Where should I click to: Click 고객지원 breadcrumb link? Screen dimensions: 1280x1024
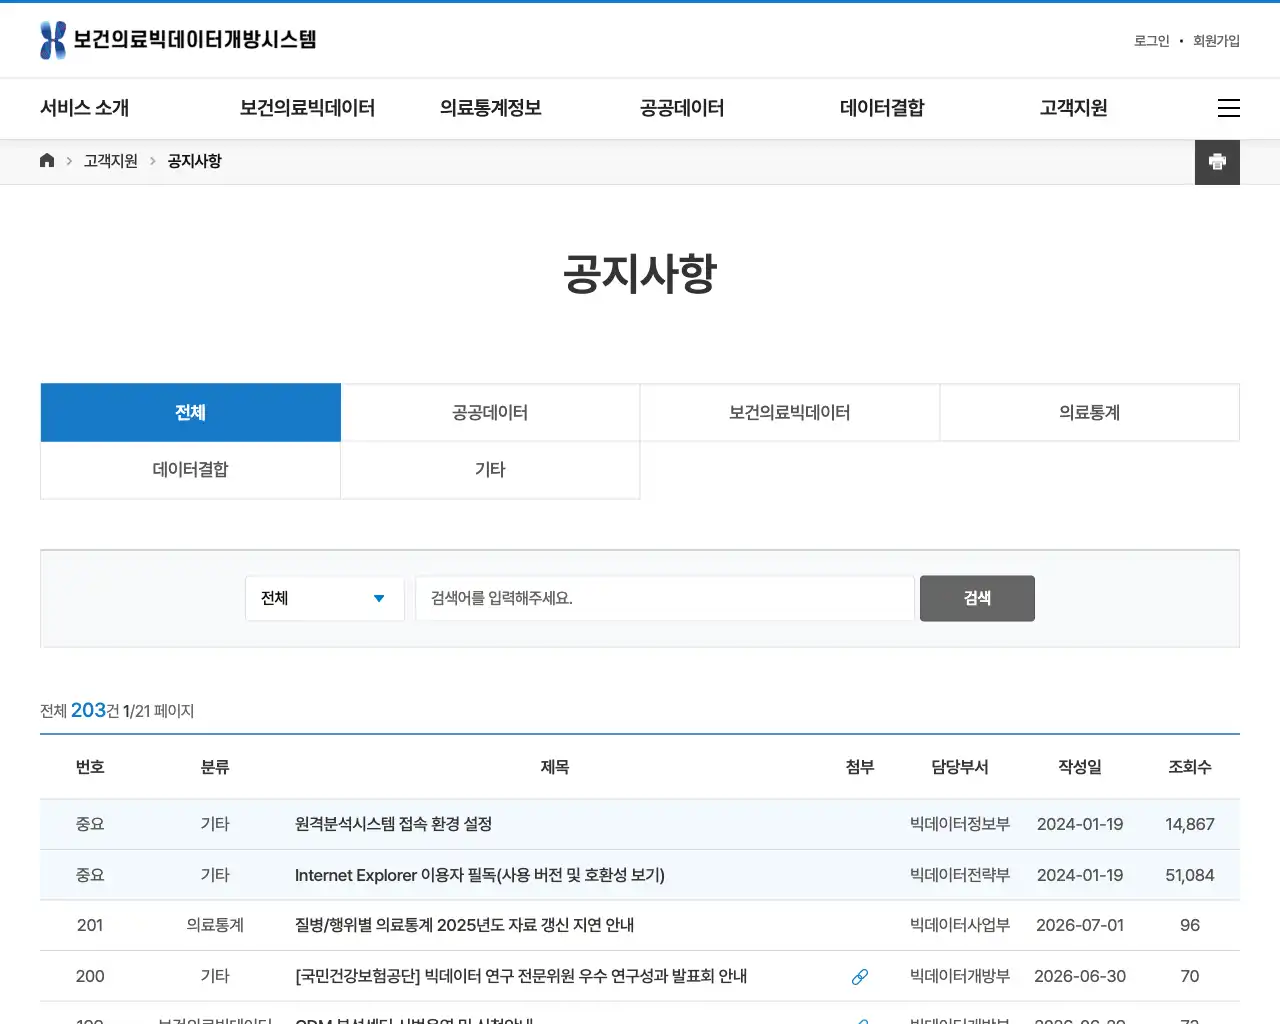(x=111, y=161)
